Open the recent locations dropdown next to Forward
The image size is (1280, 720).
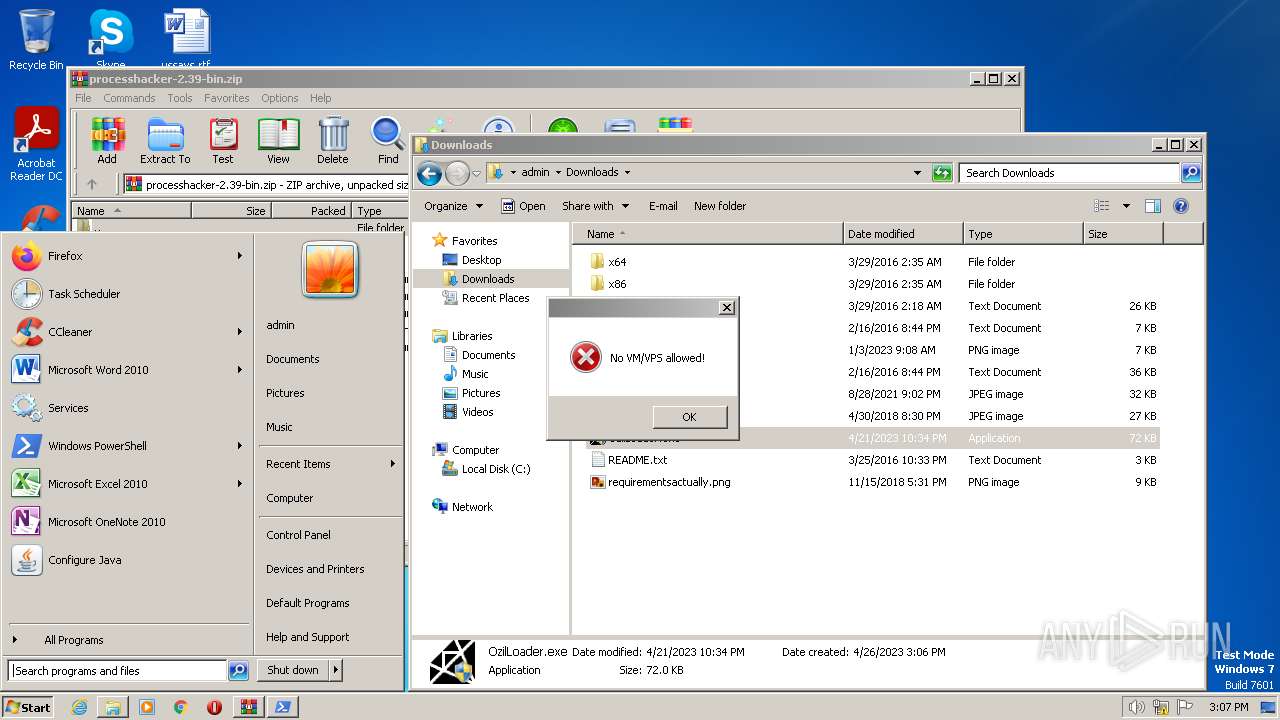(x=476, y=173)
